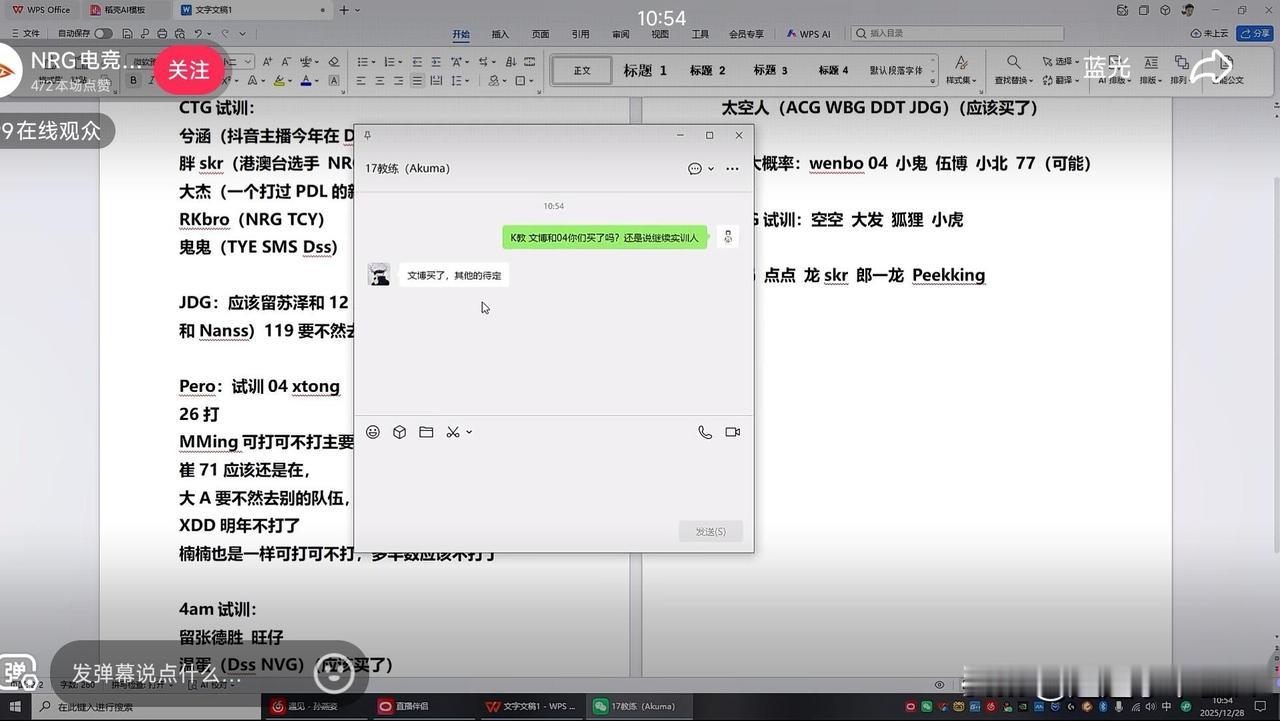Click the Undo arrow in quick access toolbar

[x=200, y=34]
